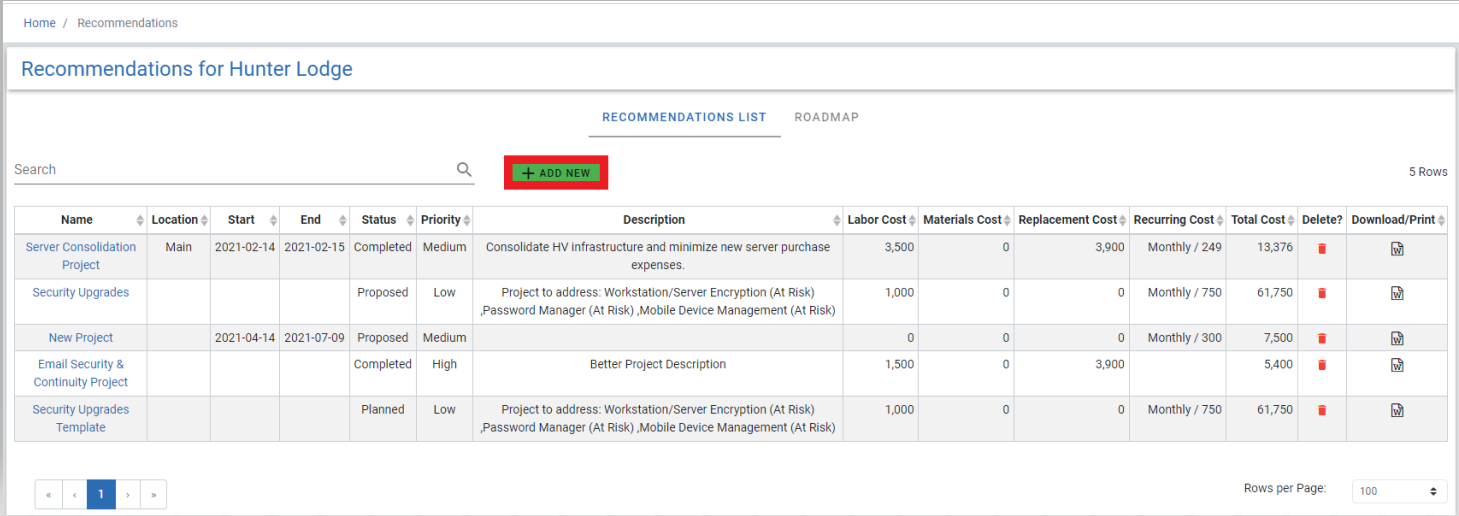
Task: Open Rows per Page dropdown
Action: 1398,491
